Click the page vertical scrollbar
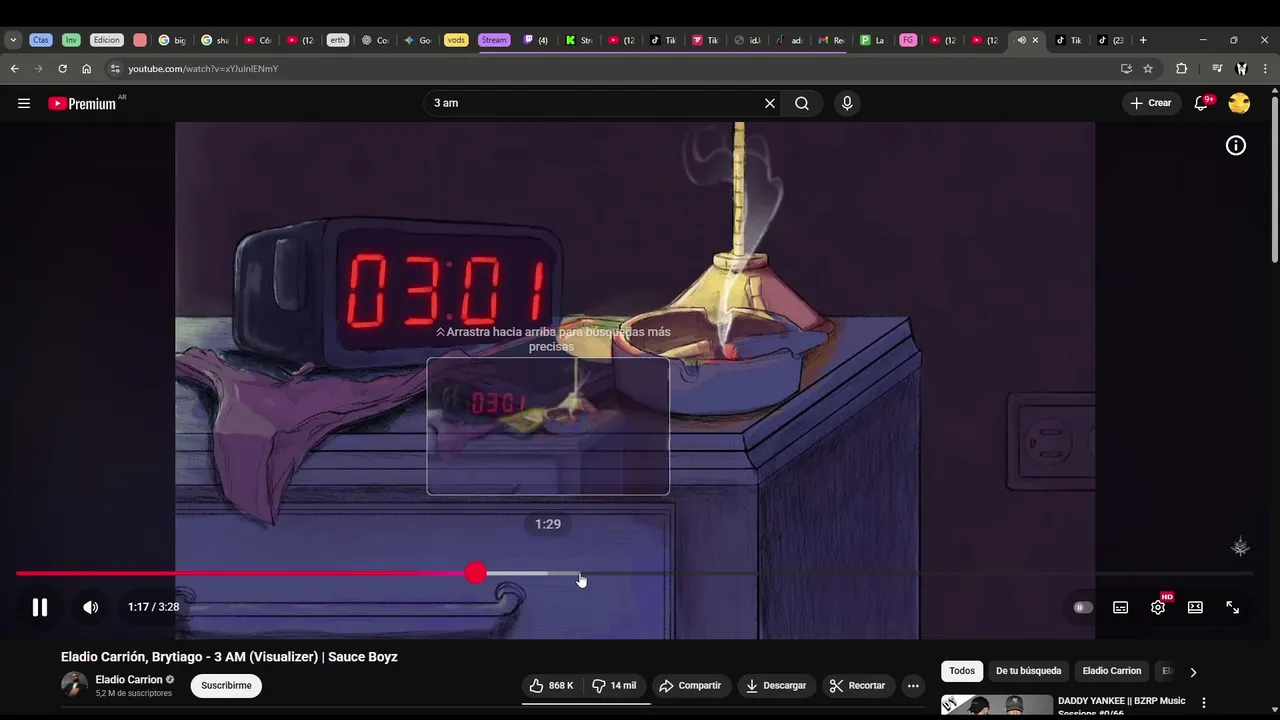The width and height of the screenshot is (1280, 720). pyautogui.click(x=1274, y=180)
